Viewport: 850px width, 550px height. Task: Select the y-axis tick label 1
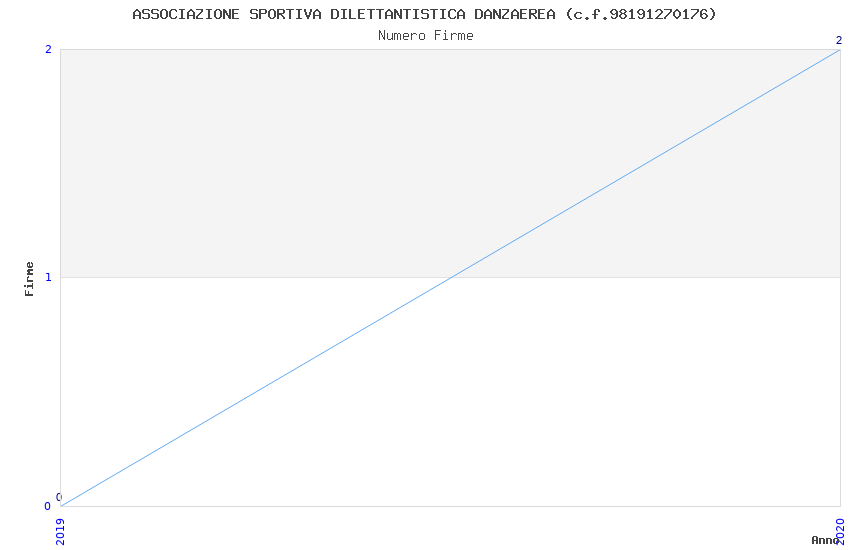click(48, 277)
